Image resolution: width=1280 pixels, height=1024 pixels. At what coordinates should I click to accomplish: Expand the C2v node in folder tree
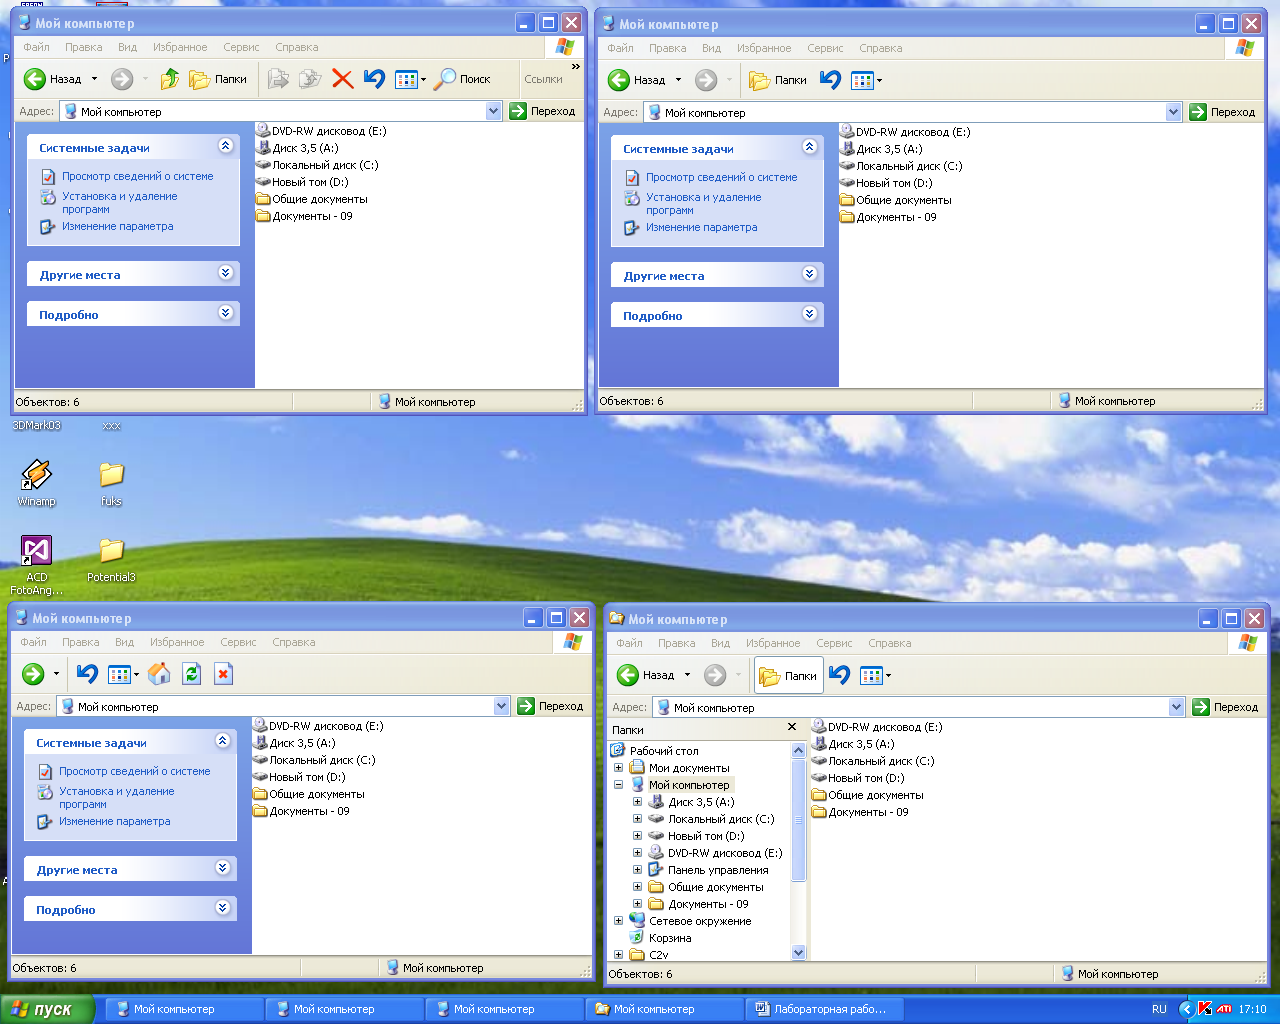pos(618,955)
